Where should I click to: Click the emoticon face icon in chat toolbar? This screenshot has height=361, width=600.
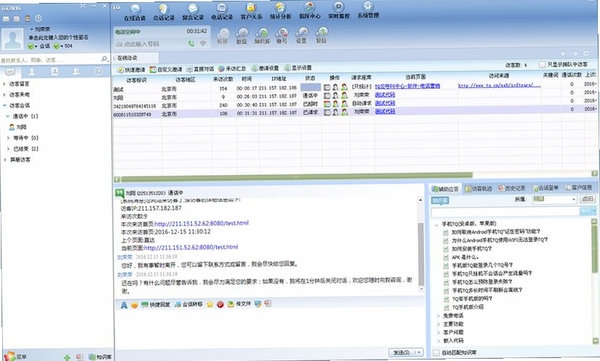[x=134, y=305]
